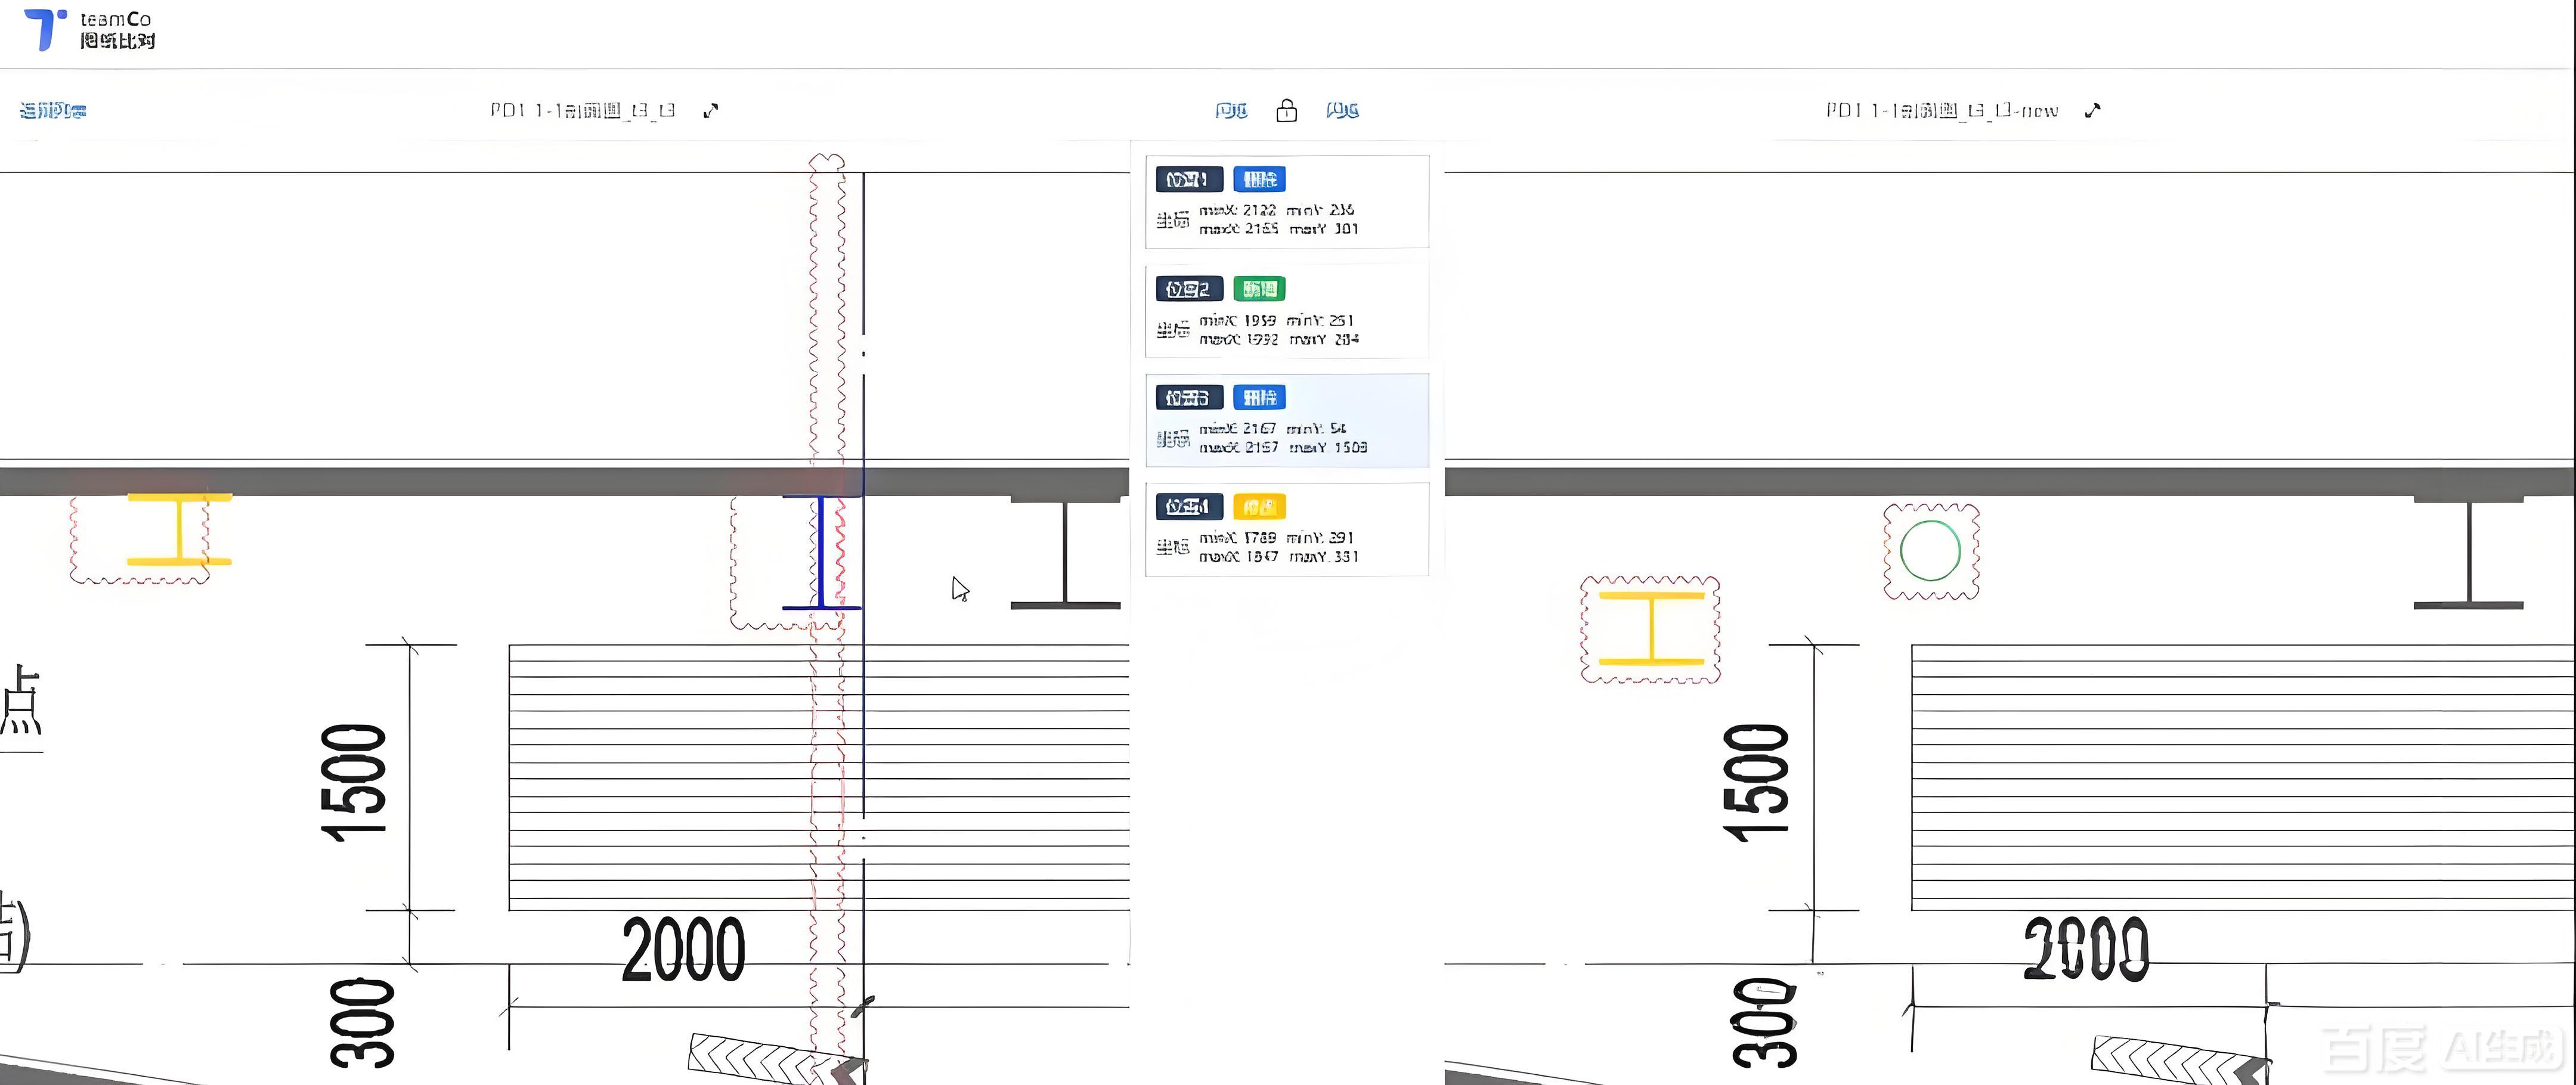Select the first position difference card
The image size is (2576, 1085).
pyautogui.click(x=1287, y=202)
